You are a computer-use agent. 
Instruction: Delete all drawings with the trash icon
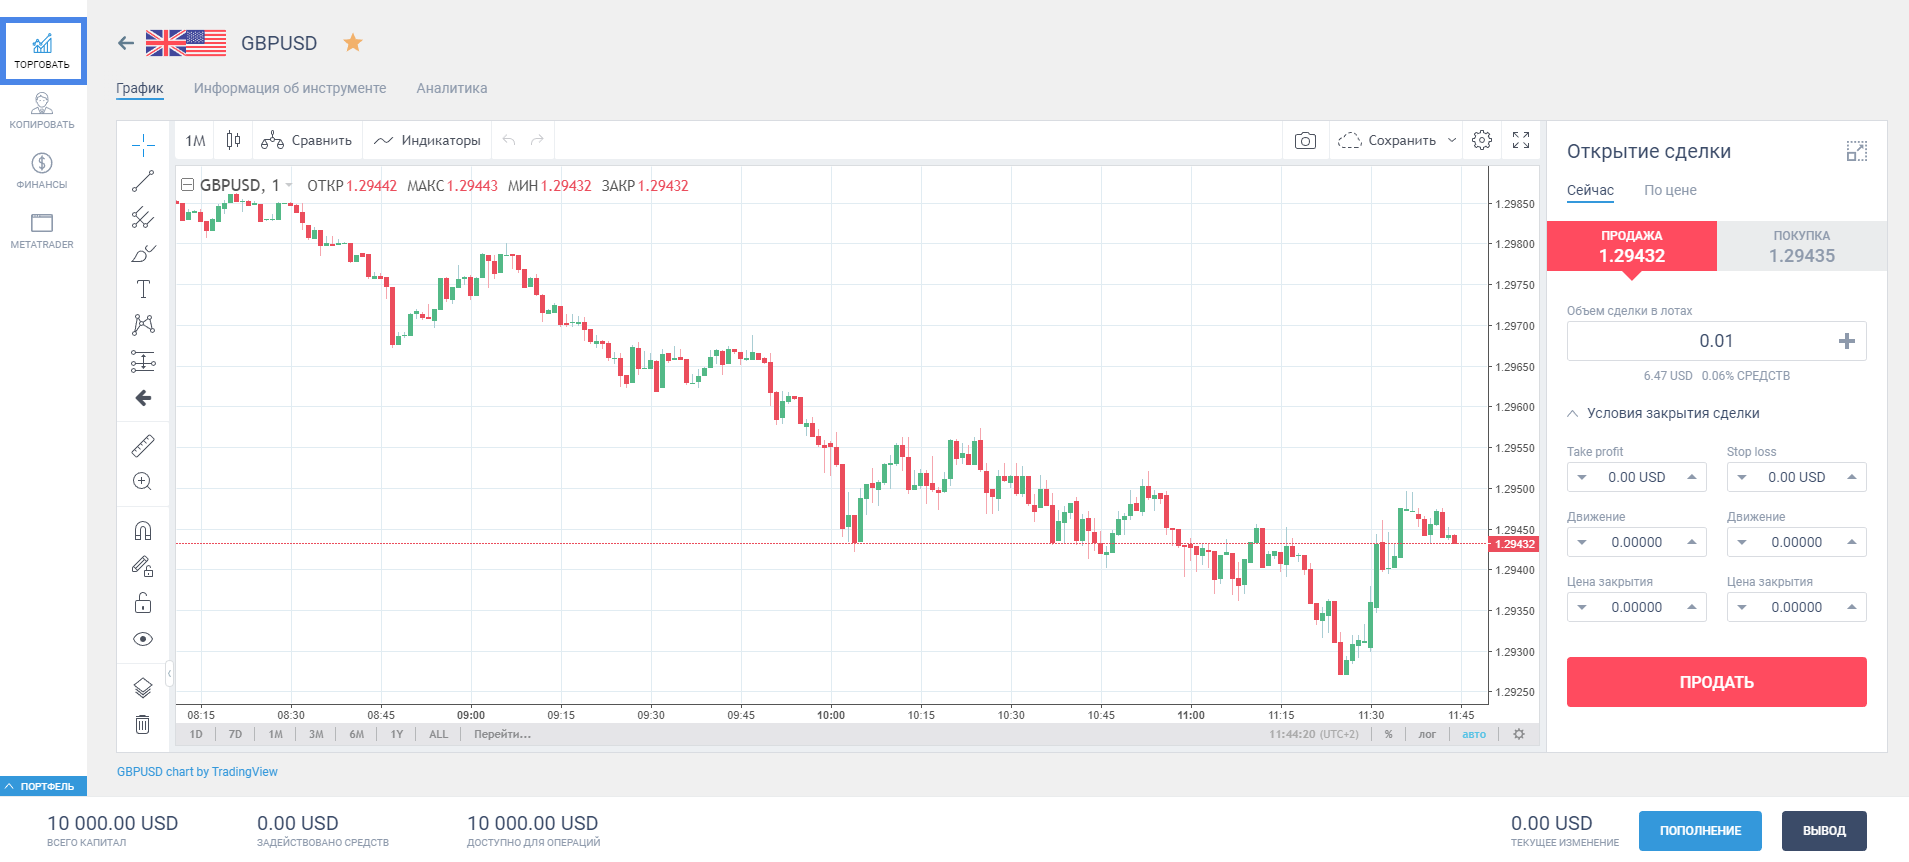tap(143, 724)
